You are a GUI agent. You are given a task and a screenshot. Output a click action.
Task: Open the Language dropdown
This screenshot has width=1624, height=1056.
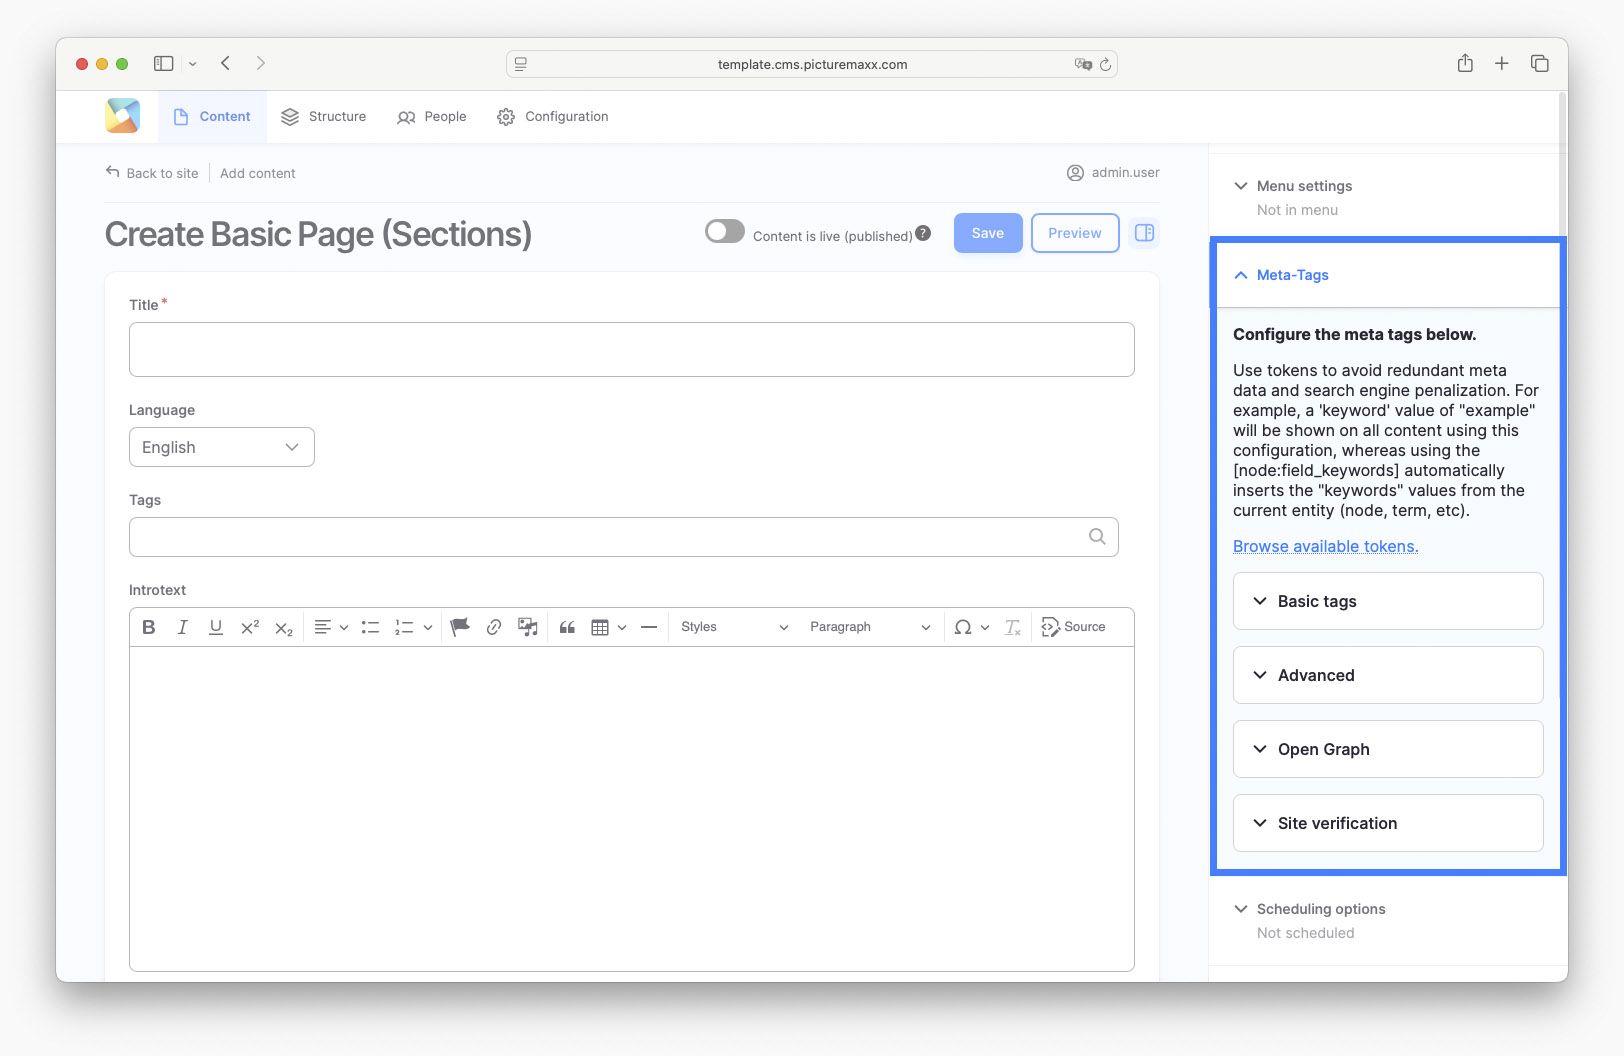coord(221,447)
